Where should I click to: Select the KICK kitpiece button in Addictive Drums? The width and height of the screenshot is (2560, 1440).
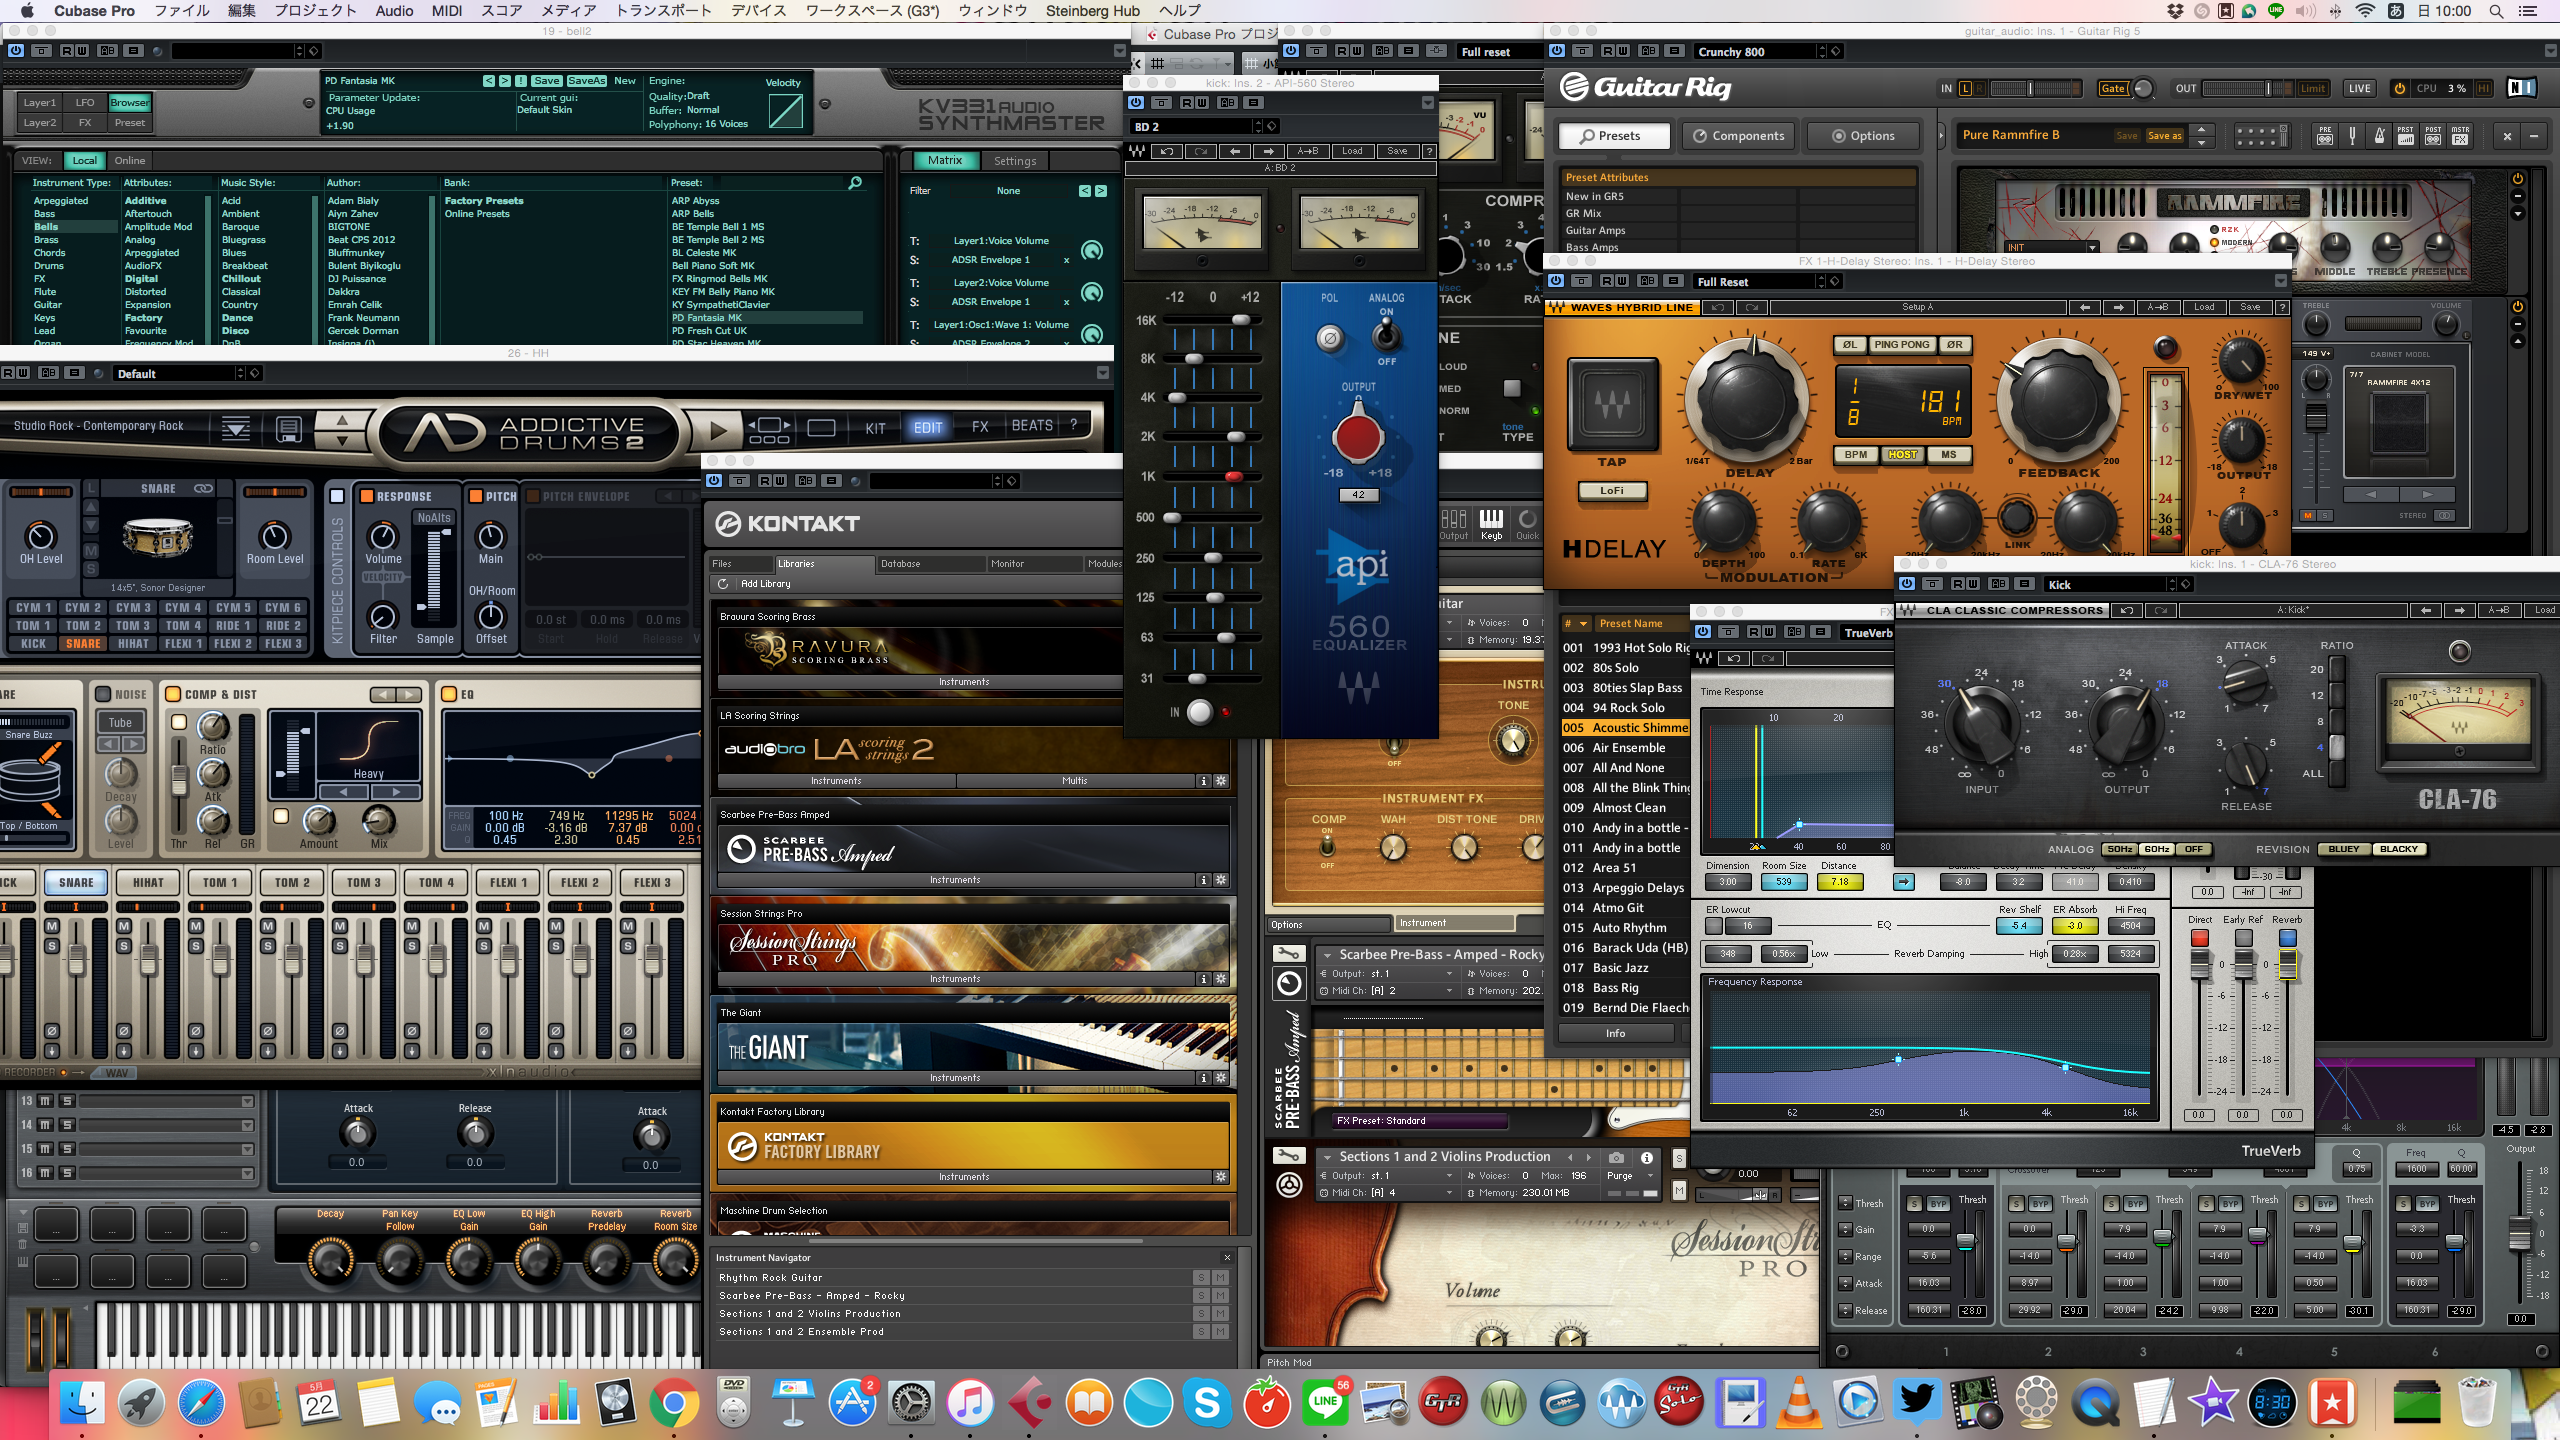point(33,644)
